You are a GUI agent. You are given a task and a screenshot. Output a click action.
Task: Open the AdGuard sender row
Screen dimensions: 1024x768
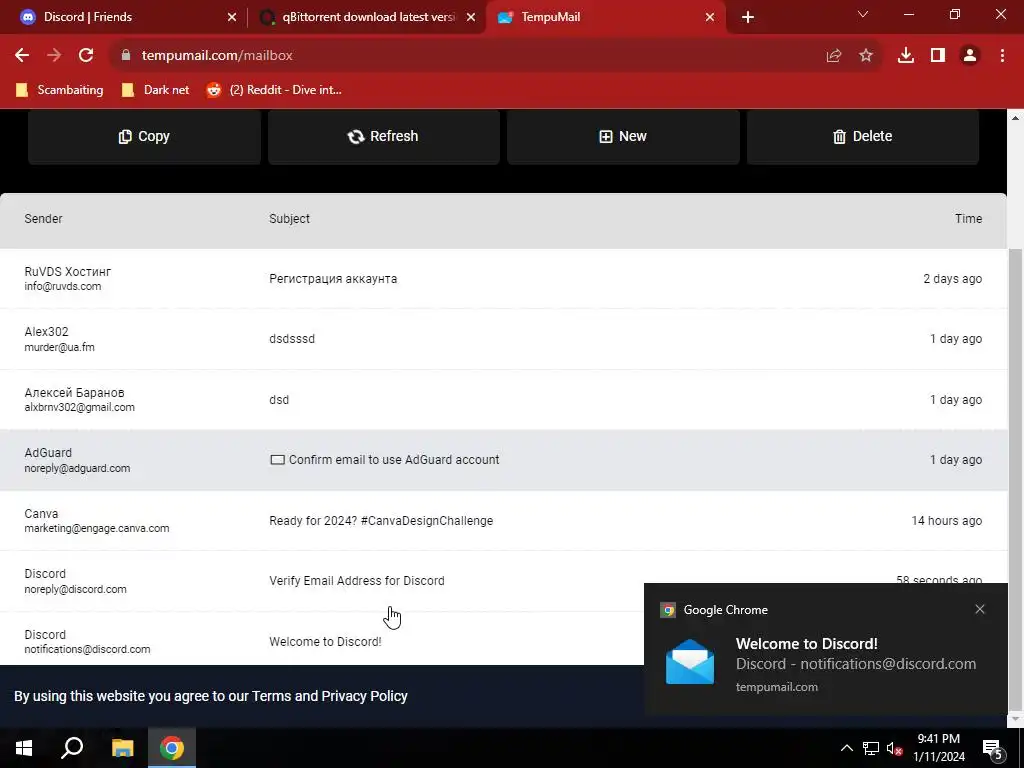tap(504, 460)
